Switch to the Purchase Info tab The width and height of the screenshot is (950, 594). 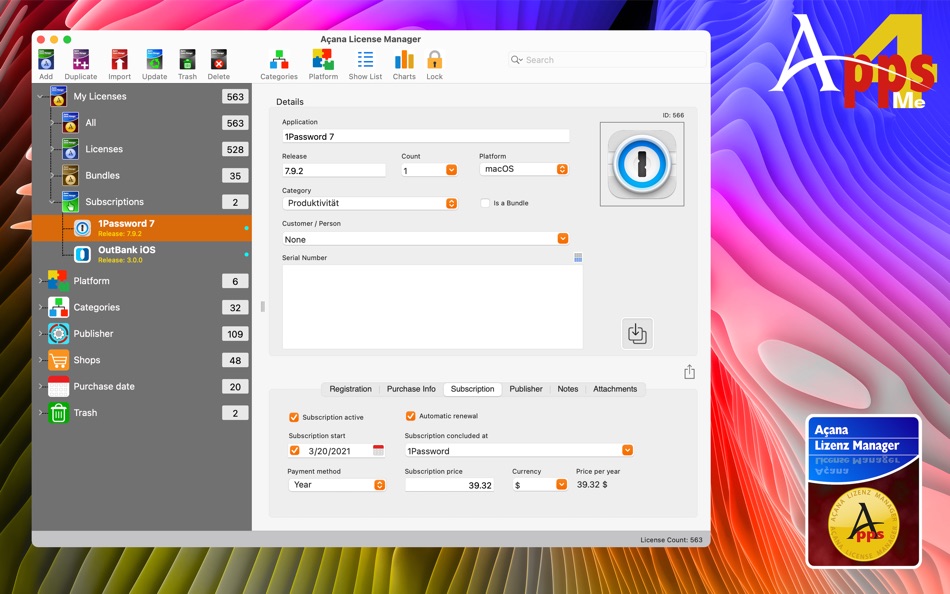point(411,389)
